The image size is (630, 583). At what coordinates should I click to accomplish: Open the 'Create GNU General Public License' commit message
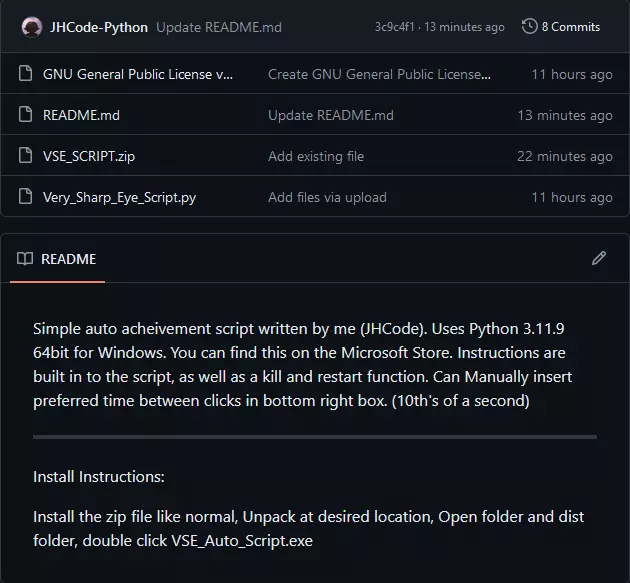(x=380, y=74)
